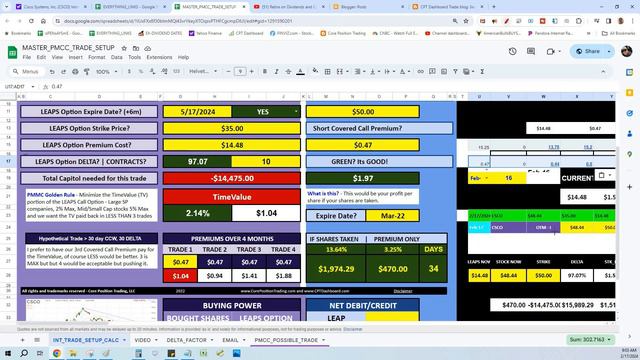The height and width of the screenshot is (360, 640).
Task: Open the Insert menu
Action: (76, 58)
